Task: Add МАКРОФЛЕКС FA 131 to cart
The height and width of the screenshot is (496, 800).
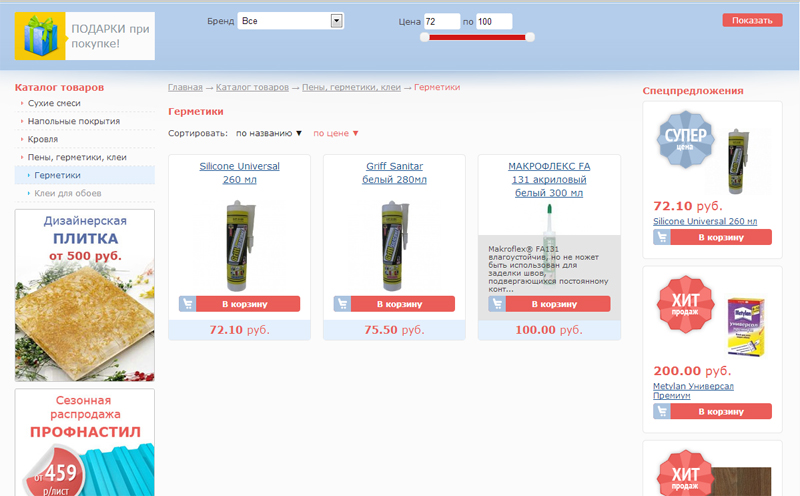Action: coord(558,304)
